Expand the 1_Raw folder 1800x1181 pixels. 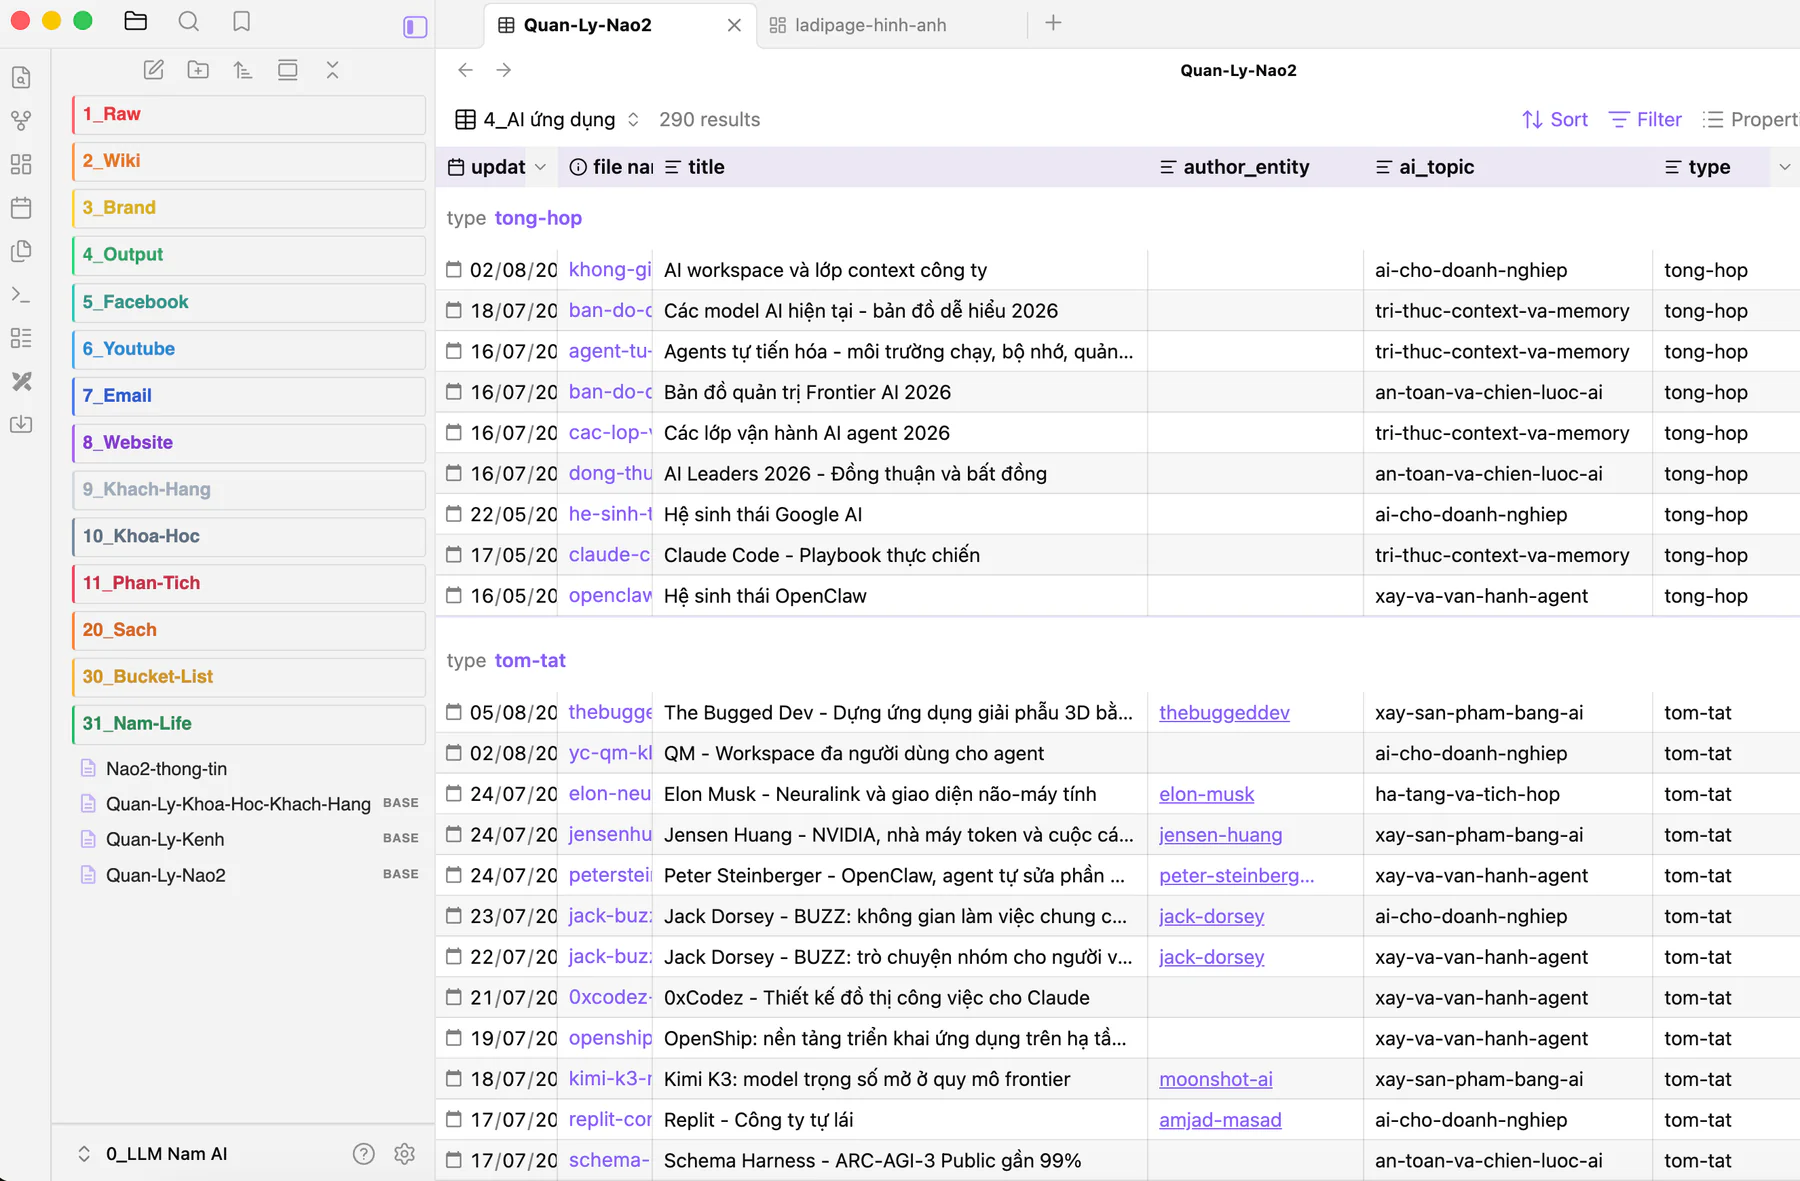[249, 115]
